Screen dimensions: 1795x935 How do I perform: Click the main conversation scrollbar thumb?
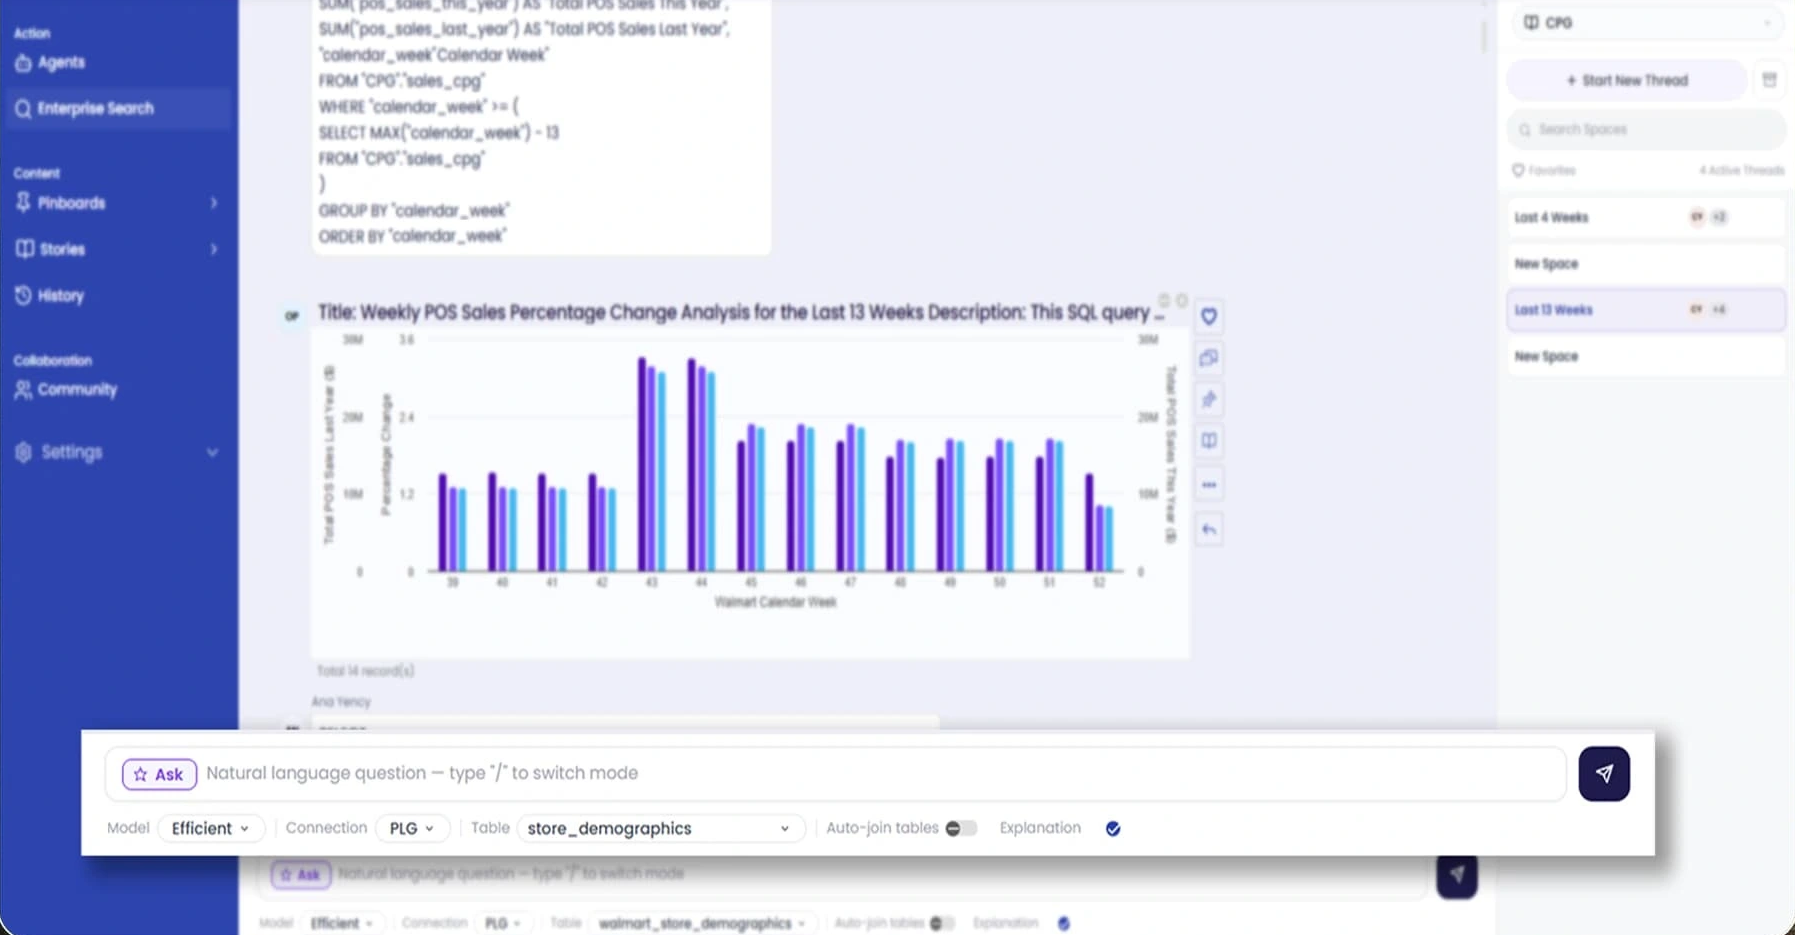tap(1483, 35)
